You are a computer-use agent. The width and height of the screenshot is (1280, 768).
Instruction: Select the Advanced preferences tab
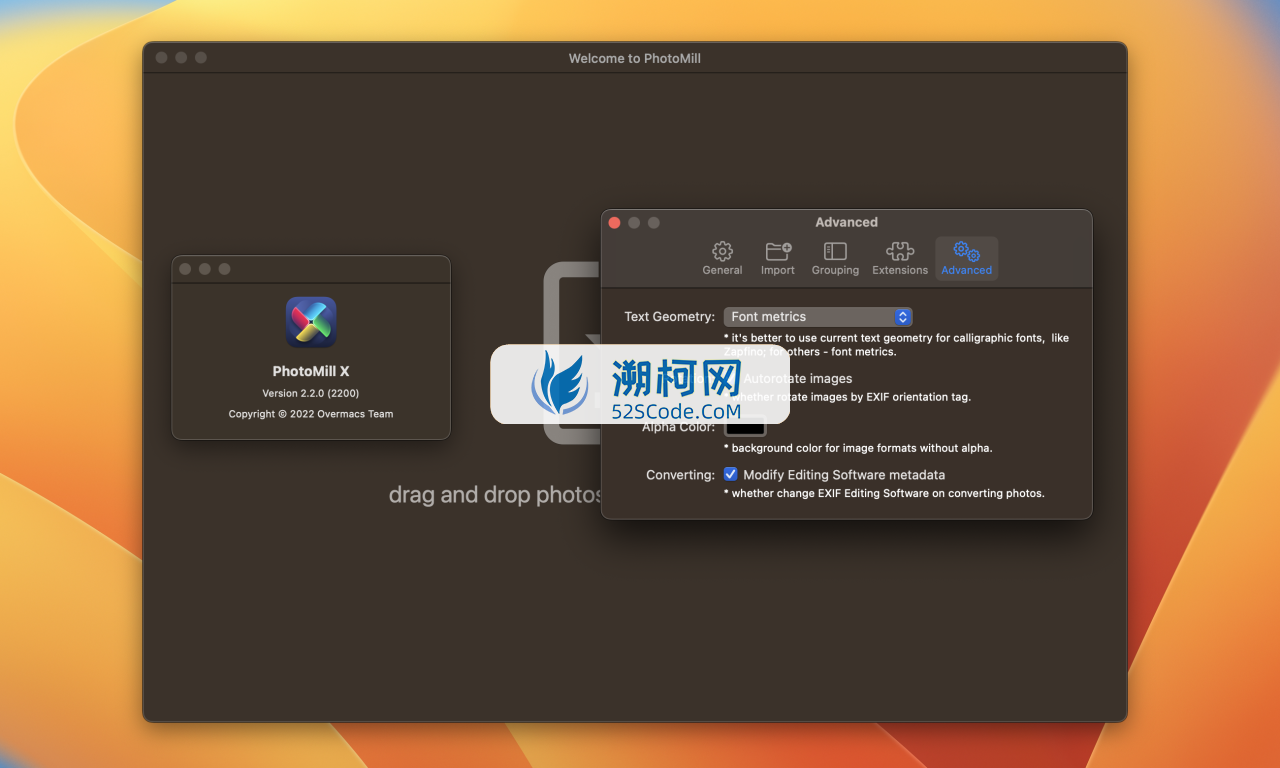(966, 258)
